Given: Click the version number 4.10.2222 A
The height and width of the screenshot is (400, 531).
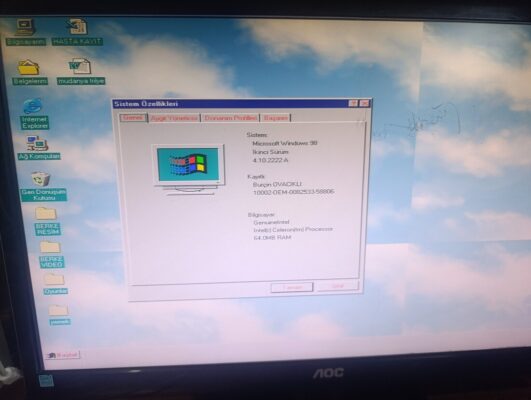Looking at the screenshot, I should pyautogui.click(x=270, y=160).
